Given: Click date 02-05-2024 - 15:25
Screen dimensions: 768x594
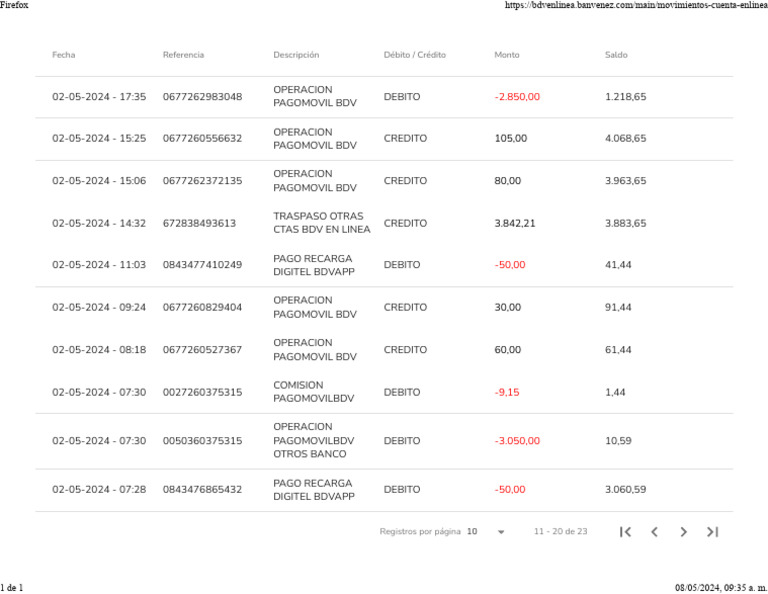Looking at the screenshot, I should 99,139.
